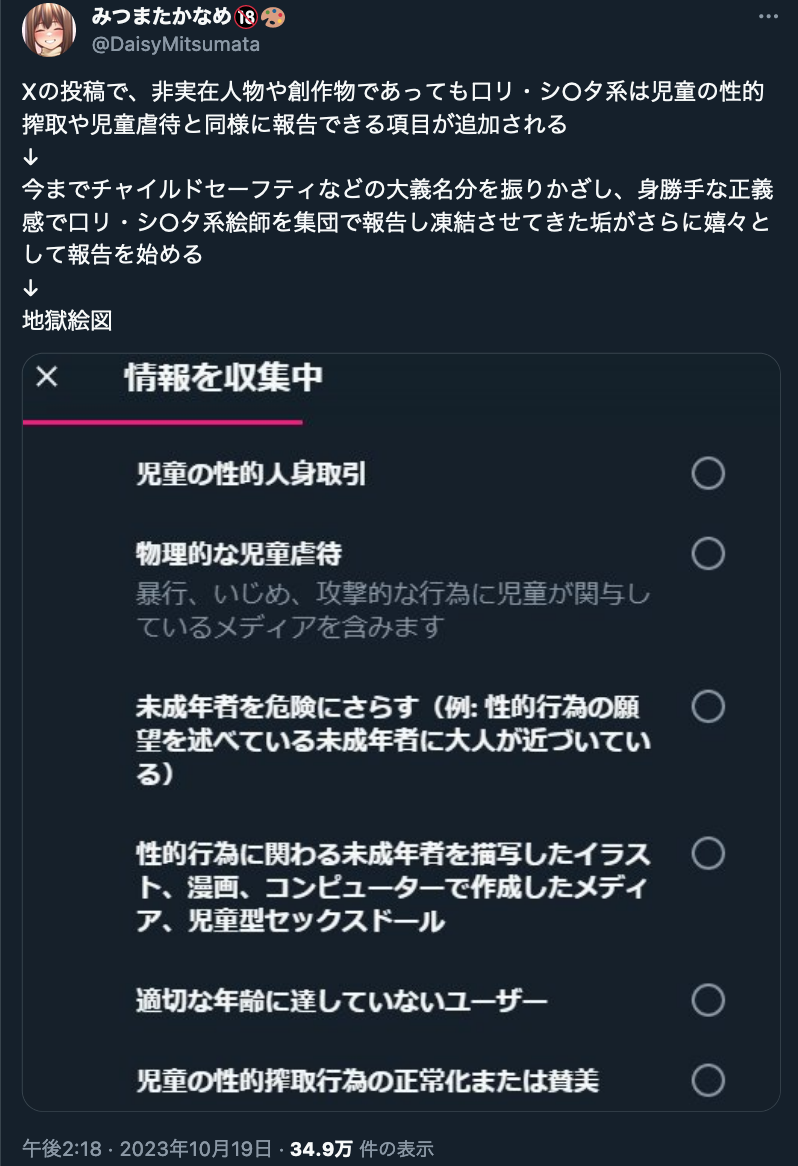Select the 適切な年齢に達していないユーザー radio button
Screen dimensions: 798x1166
click(708, 999)
